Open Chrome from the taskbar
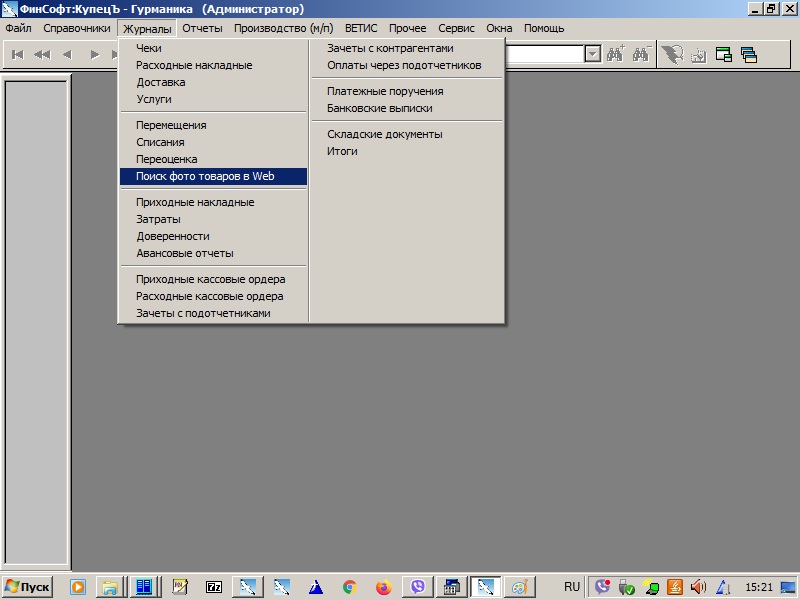 pos(349,587)
